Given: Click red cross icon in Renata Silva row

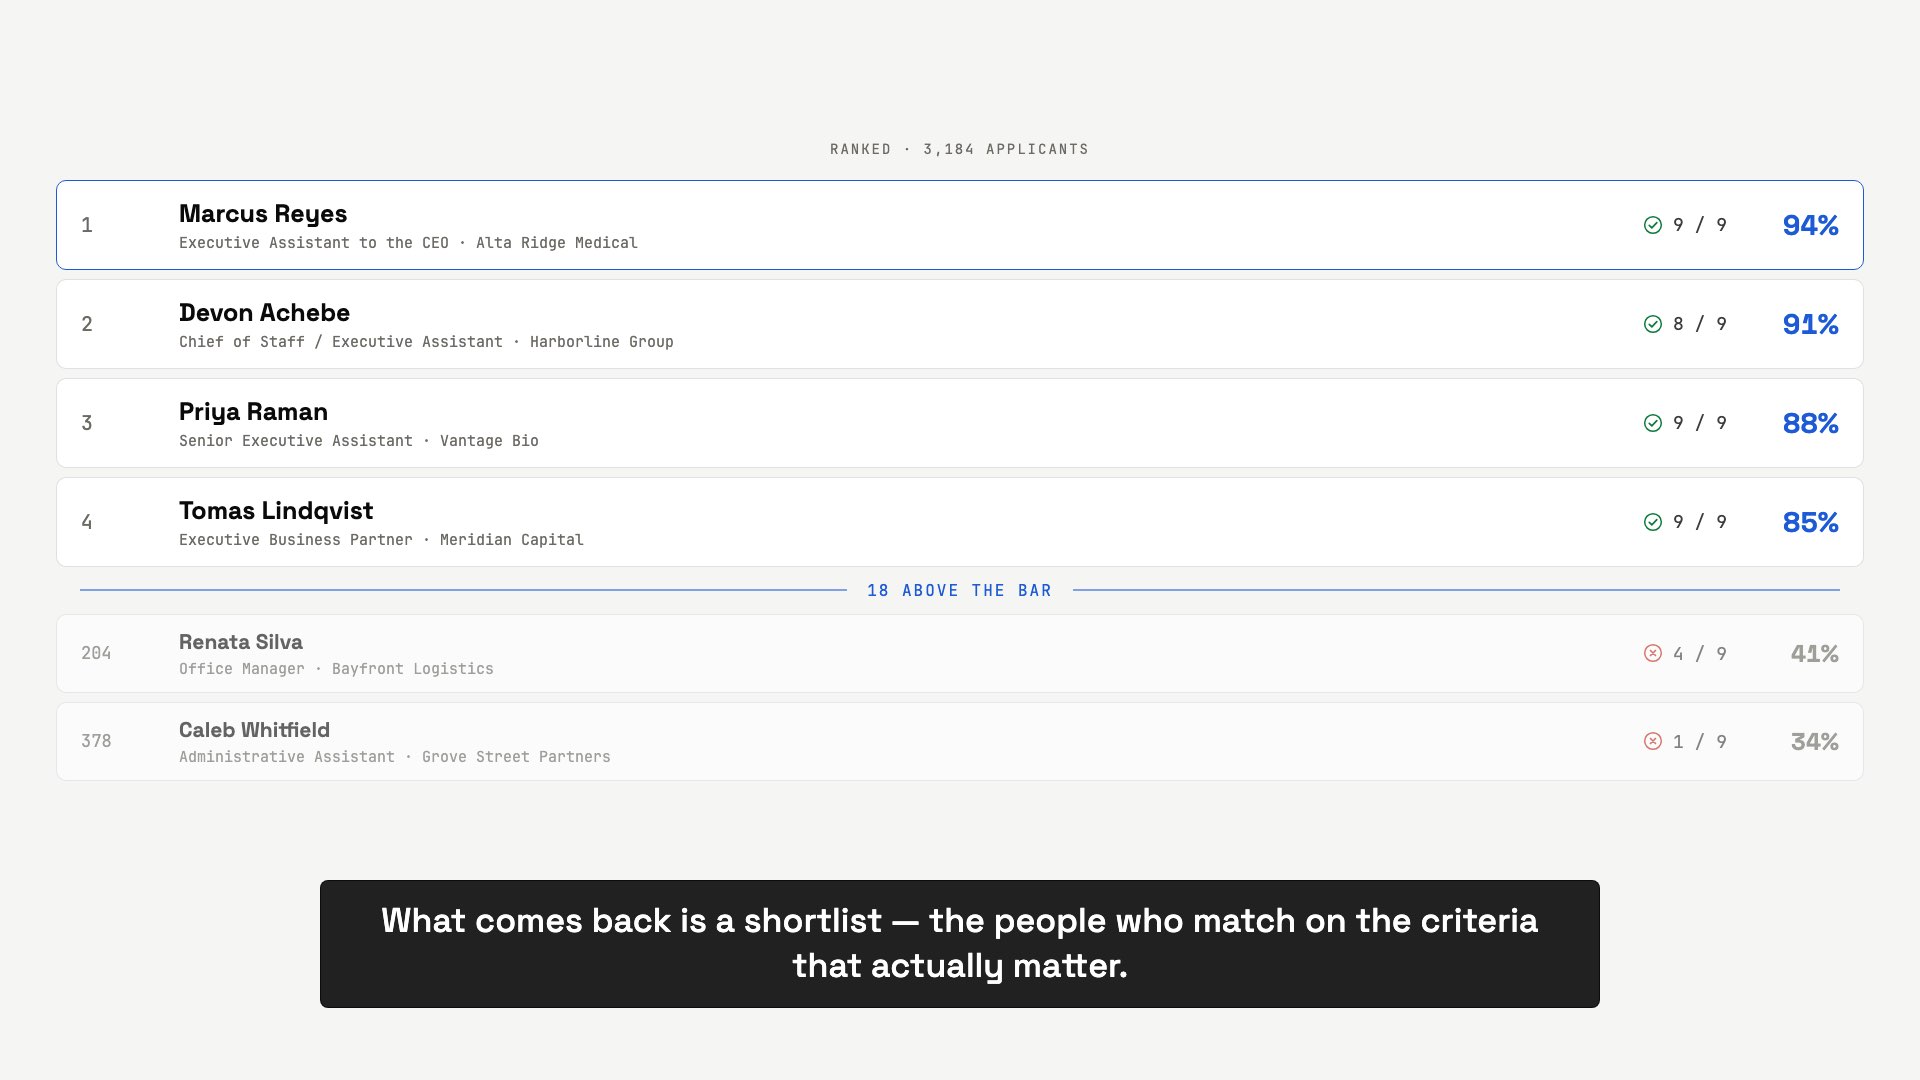Looking at the screenshot, I should (1653, 653).
